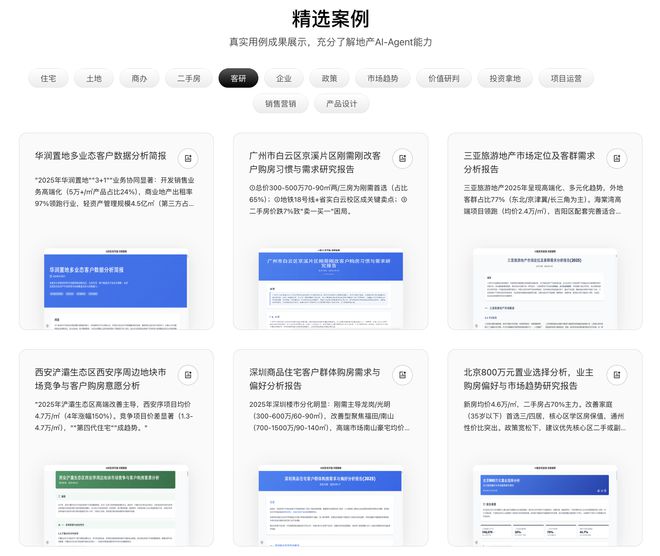The height and width of the screenshot is (556, 660).
Task: Open 华润置地 report preview thumbnail
Action: [x=116, y=288]
